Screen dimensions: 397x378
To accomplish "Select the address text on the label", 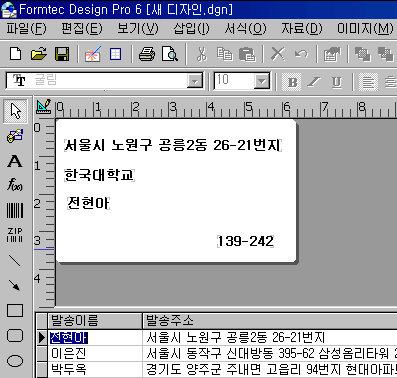I will pyautogui.click(x=173, y=145).
